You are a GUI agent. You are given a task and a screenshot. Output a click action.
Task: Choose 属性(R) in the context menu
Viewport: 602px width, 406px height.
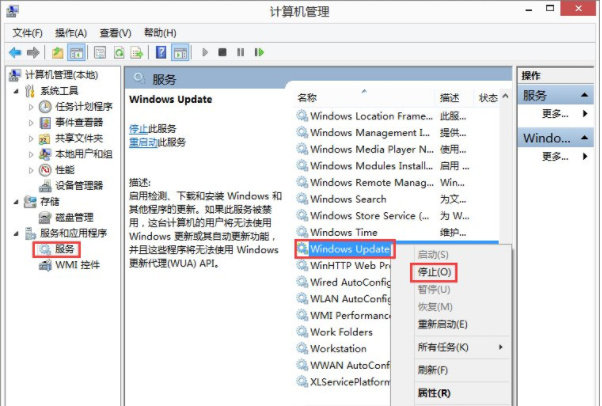coord(434,393)
